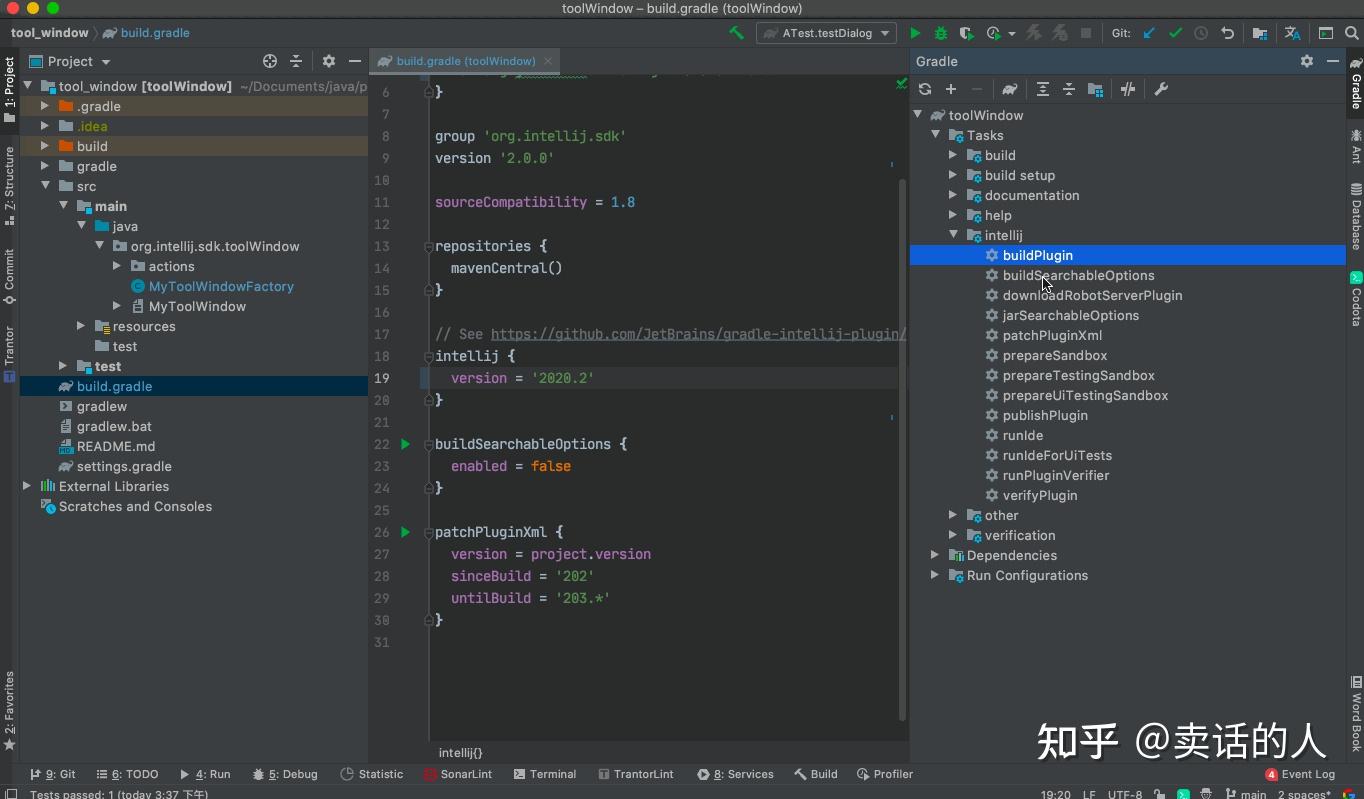Click tool_window breadcrumb in navigation bar
The width and height of the screenshot is (1364, 799).
50,33
